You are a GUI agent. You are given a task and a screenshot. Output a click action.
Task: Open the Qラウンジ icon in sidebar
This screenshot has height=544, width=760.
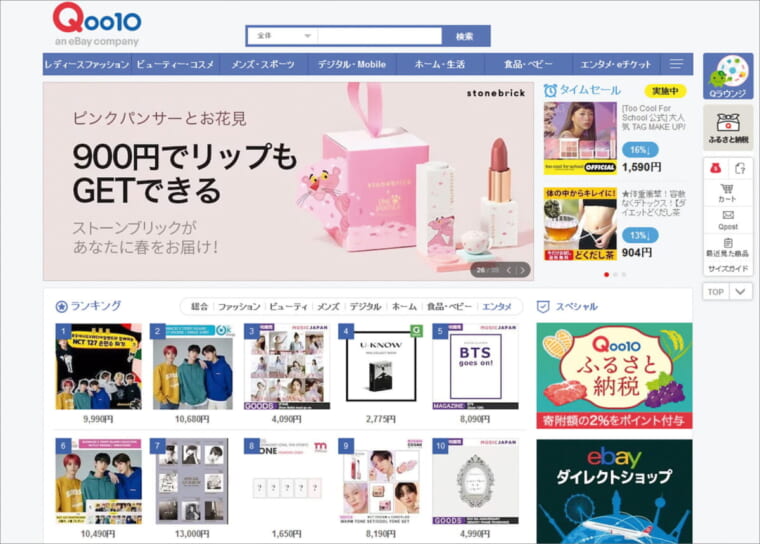click(728, 76)
